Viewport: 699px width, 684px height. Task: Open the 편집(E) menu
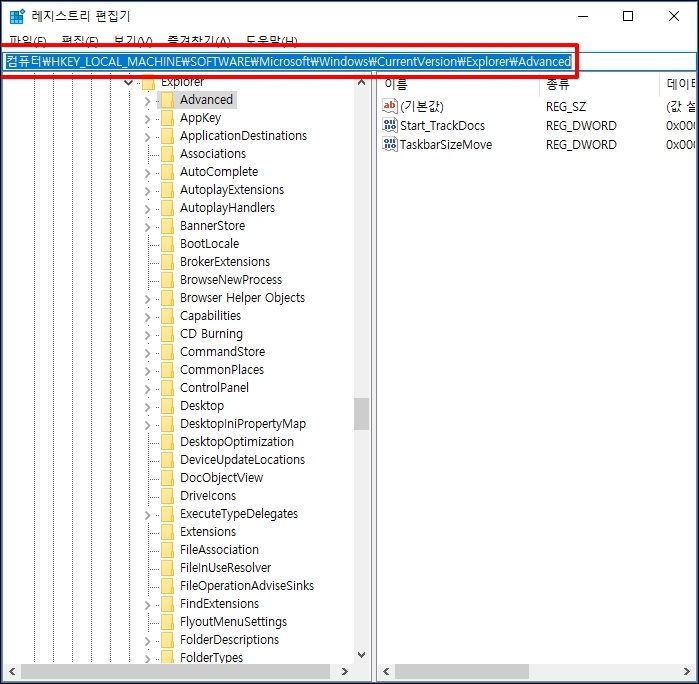80,41
